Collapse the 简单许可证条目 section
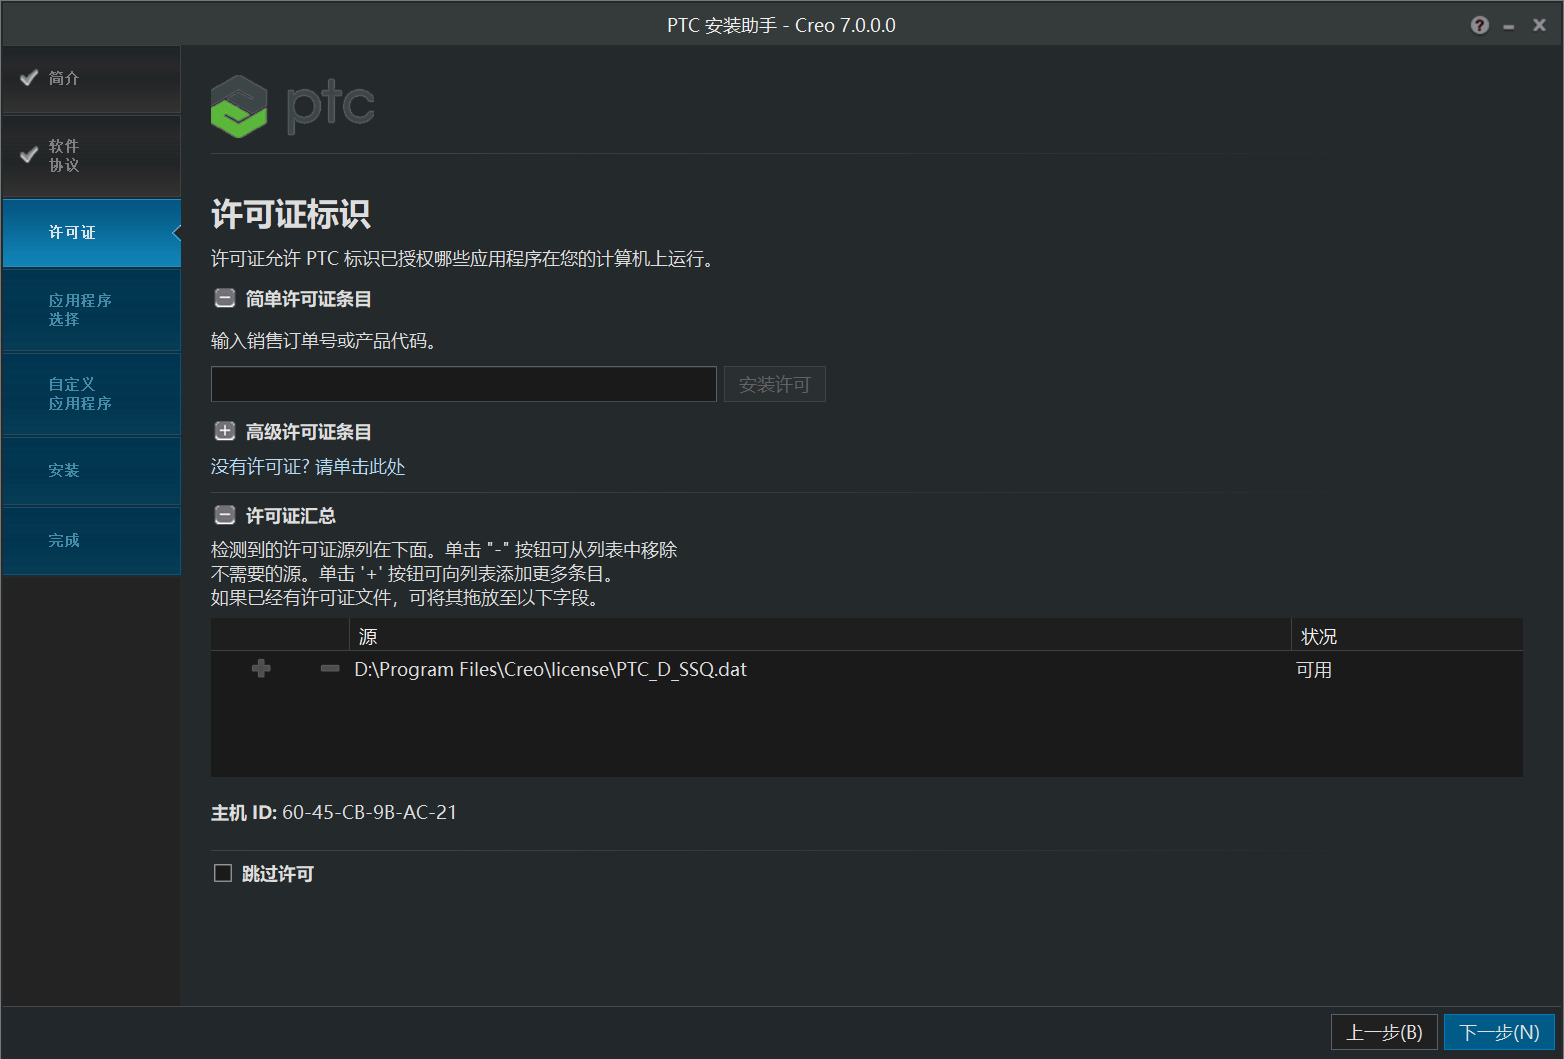The height and width of the screenshot is (1059, 1564). [225, 298]
